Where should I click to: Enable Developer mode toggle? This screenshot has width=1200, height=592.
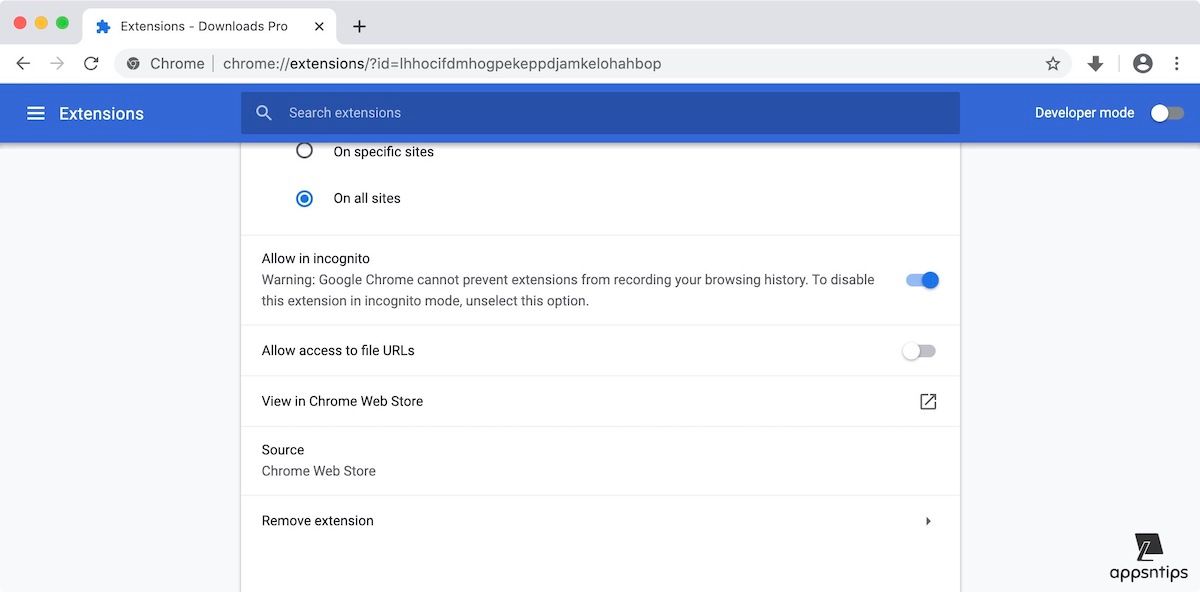[1166, 113]
